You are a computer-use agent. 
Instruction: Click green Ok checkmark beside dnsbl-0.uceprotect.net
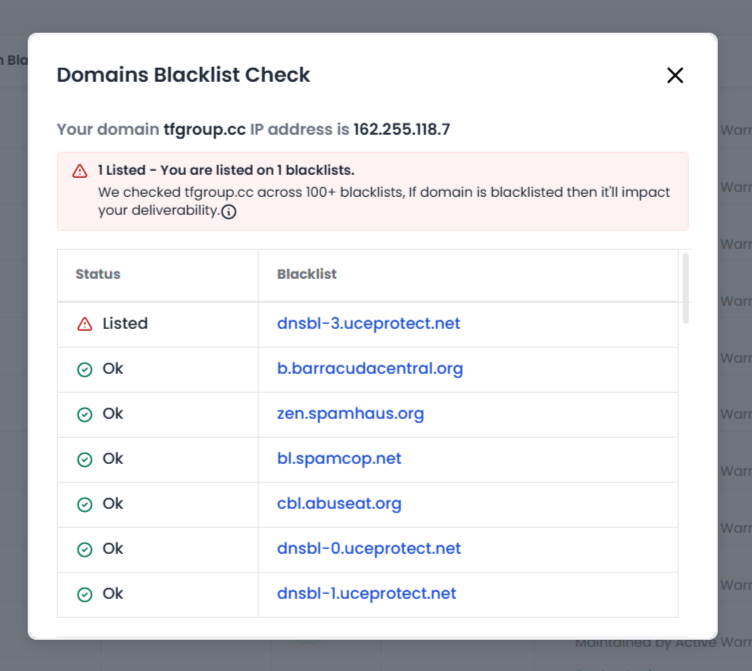85,549
